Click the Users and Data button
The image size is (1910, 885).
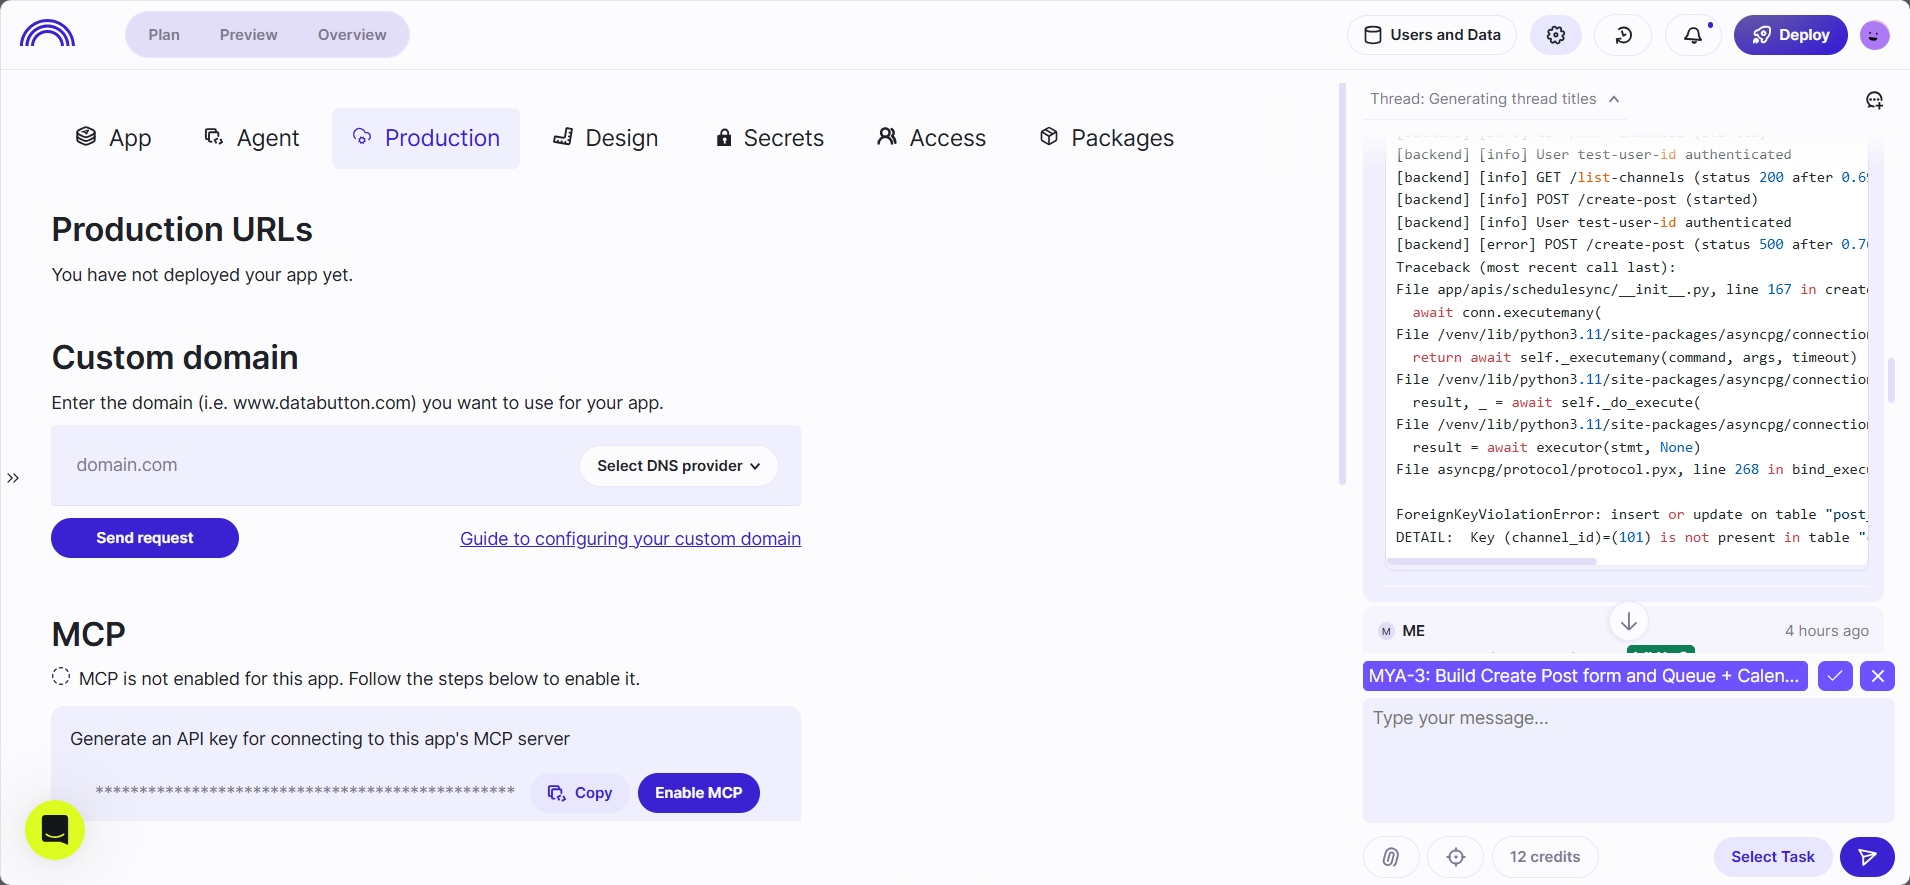tap(1432, 35)
